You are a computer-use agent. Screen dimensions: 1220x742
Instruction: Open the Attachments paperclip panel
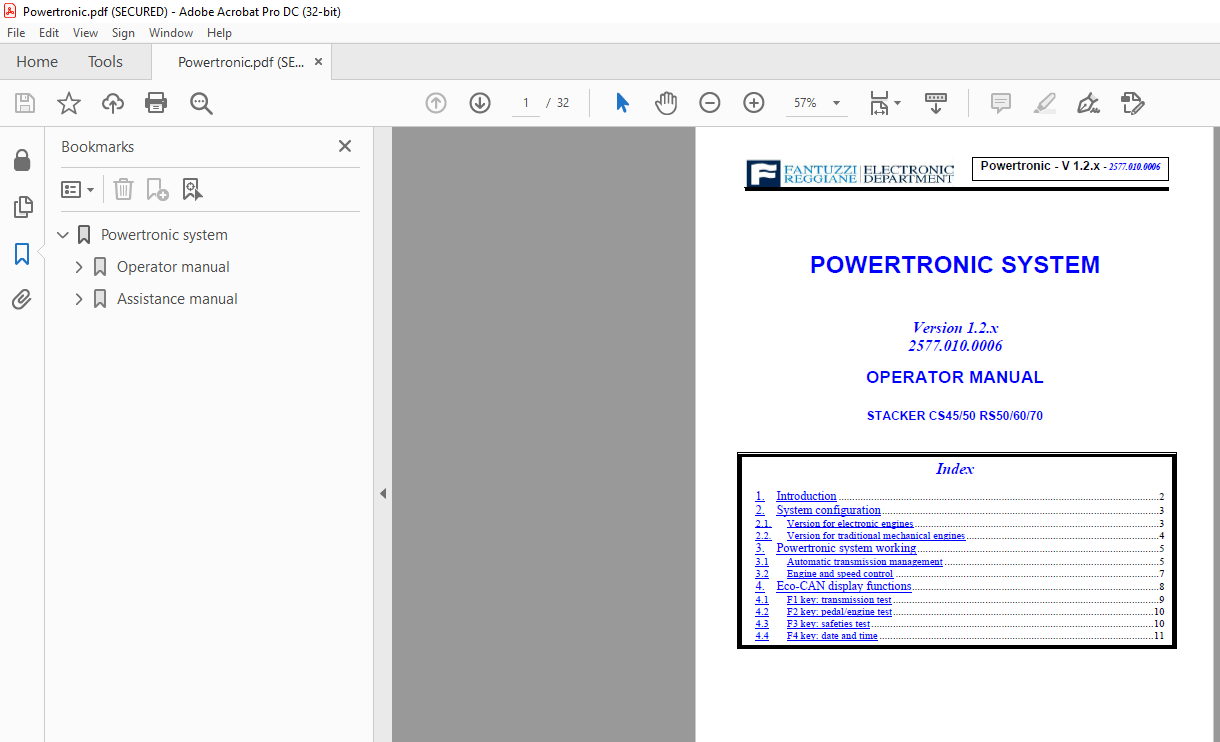pyautogui.click(x=22, y=299)
